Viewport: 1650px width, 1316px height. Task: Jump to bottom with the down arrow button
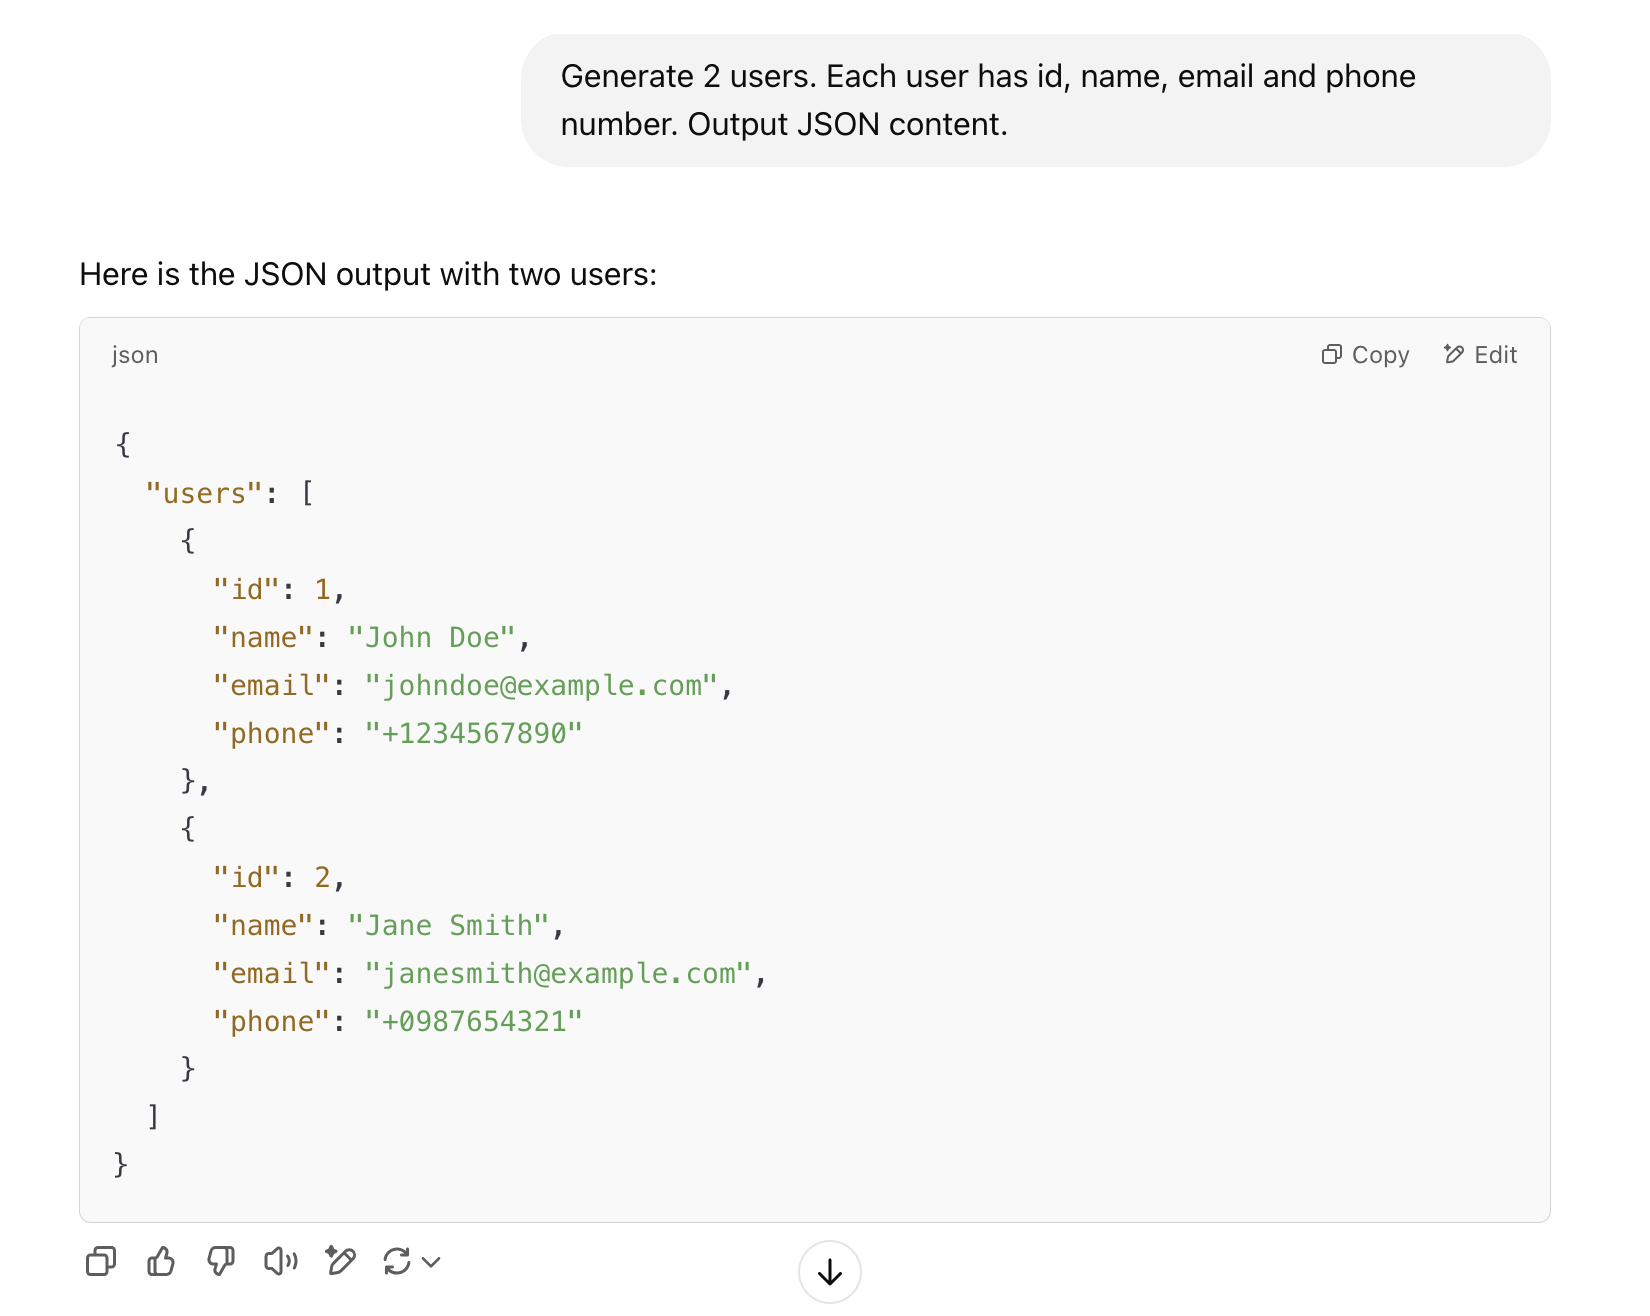pos(830,1272)
